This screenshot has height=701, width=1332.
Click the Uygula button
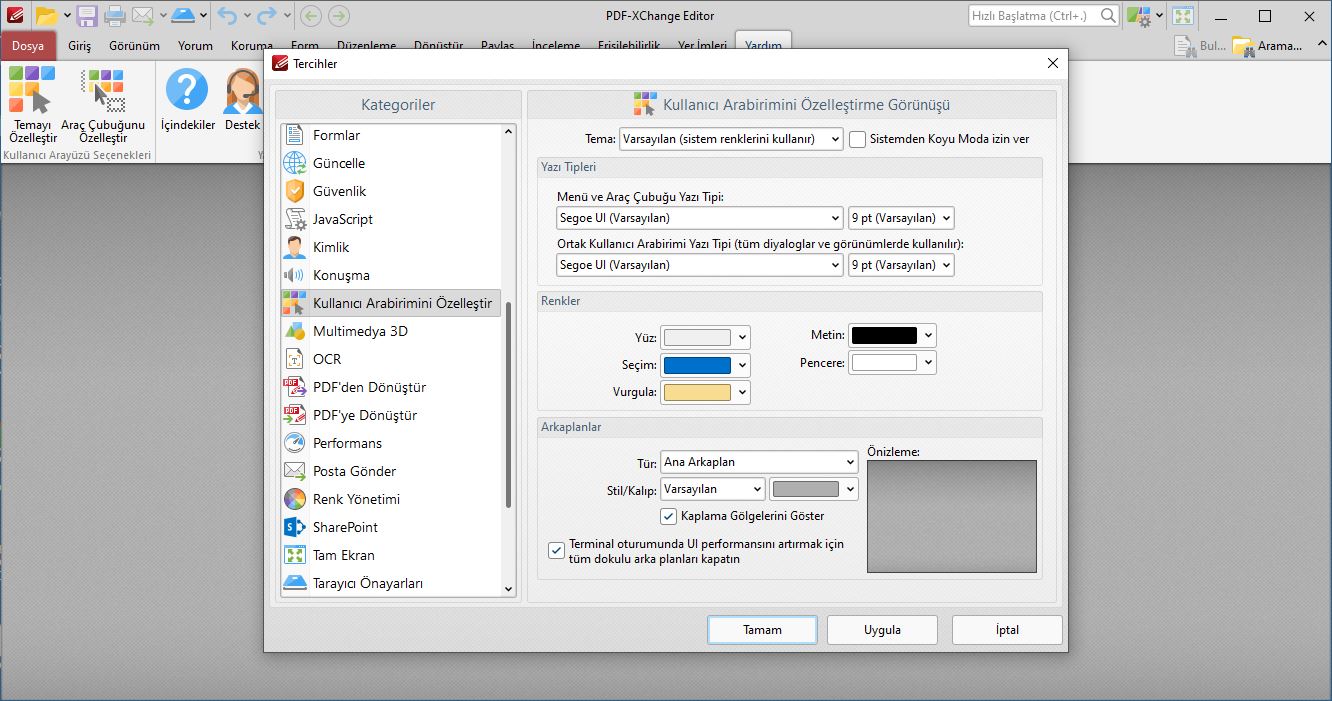pyautogui.click(x=883, y=630)
